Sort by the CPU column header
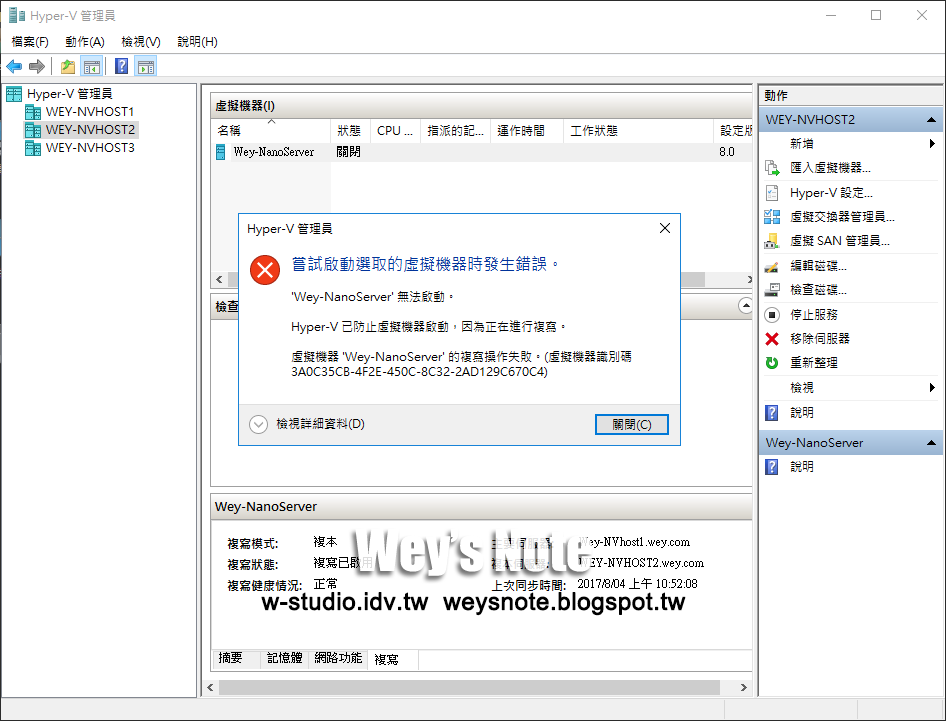The height and width of the screenshot is (721, 946). coord(395,131)
